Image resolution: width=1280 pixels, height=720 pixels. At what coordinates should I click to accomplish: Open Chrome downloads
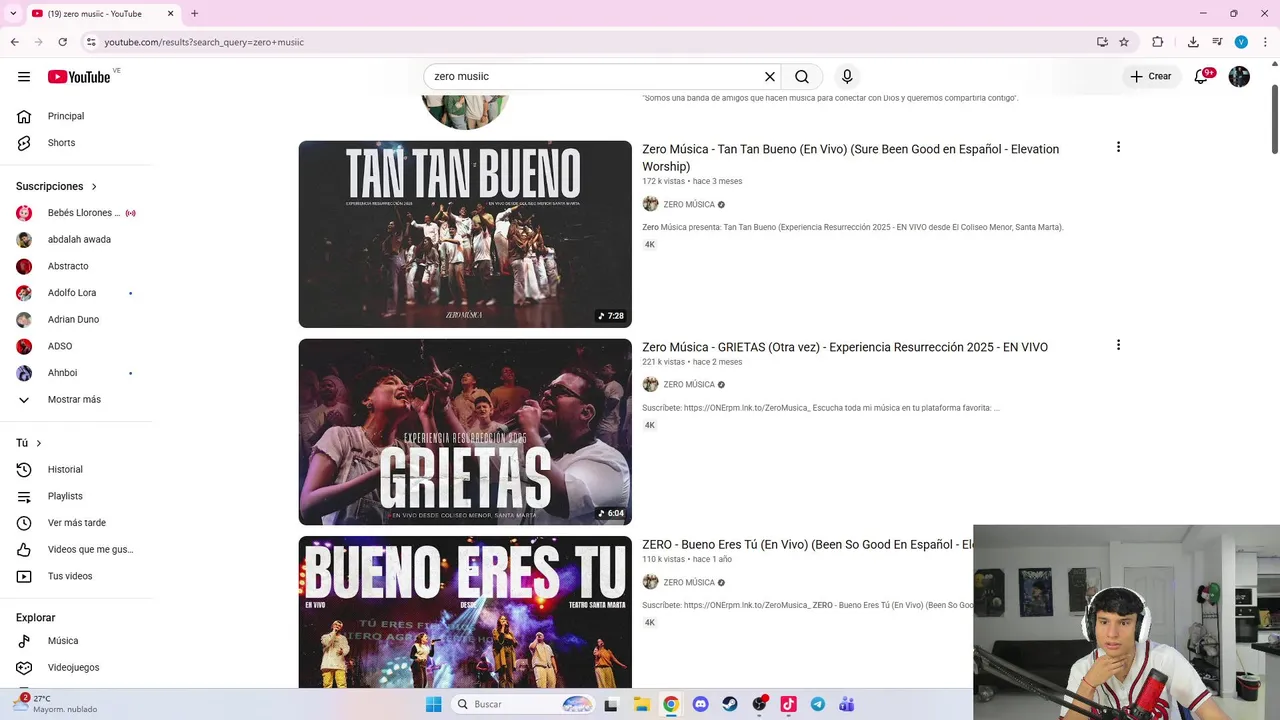pos(1193,42)
